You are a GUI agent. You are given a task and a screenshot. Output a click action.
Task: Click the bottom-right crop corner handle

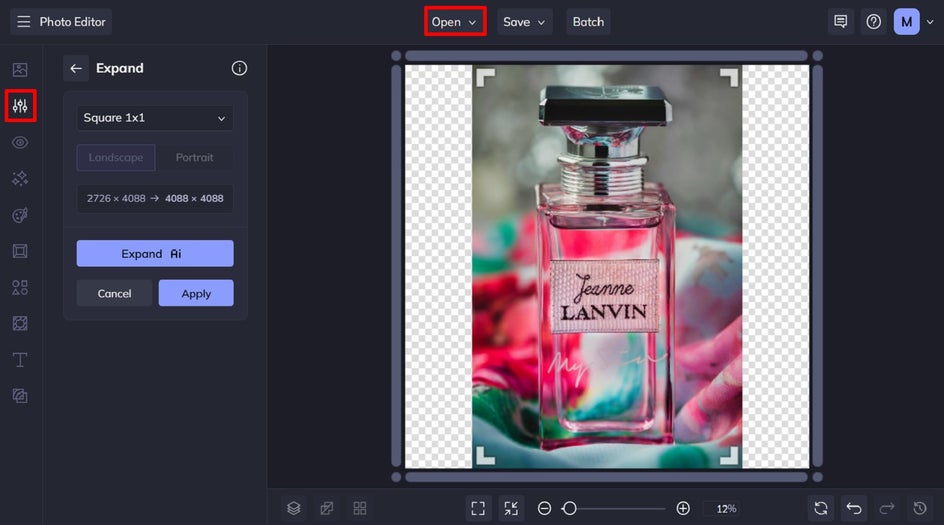point(728,456)
